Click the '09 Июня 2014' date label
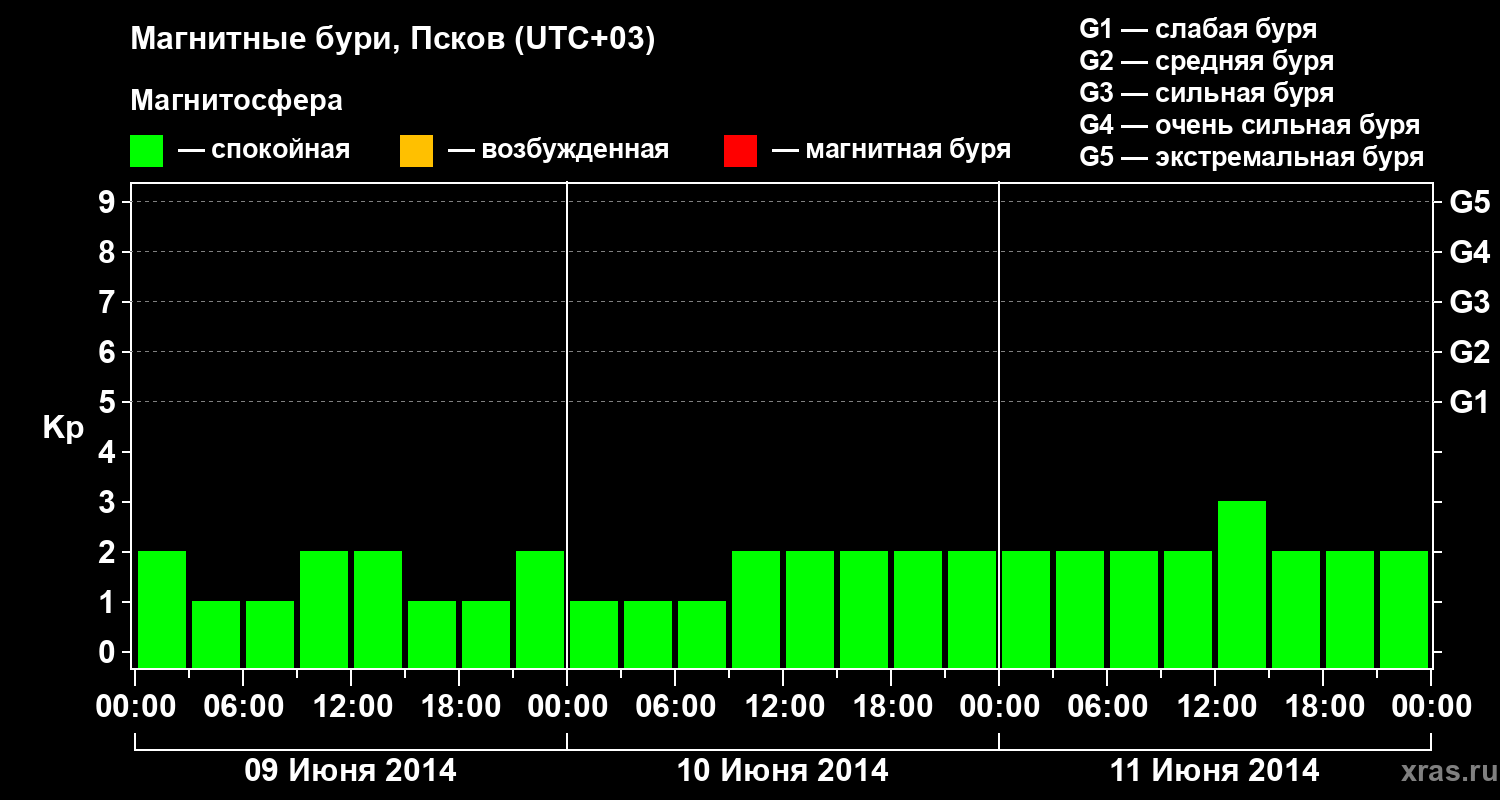Viewport: 1500px width, 800px height. (351, 771)
